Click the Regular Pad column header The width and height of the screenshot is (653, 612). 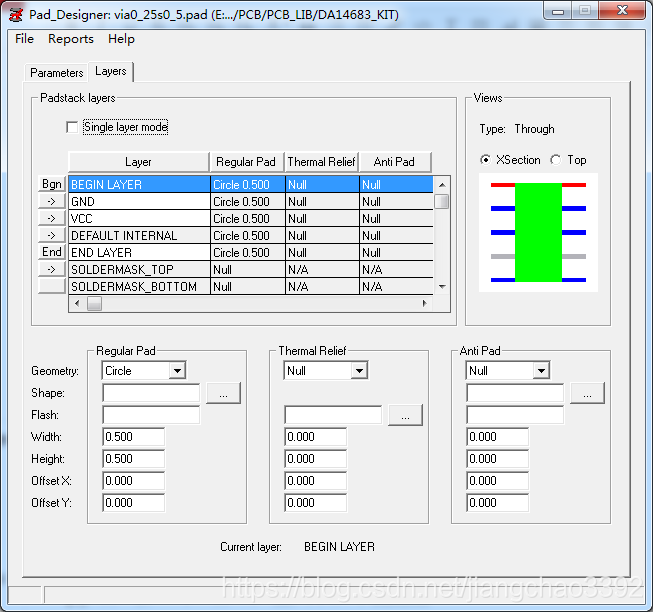tap(247, 162)
